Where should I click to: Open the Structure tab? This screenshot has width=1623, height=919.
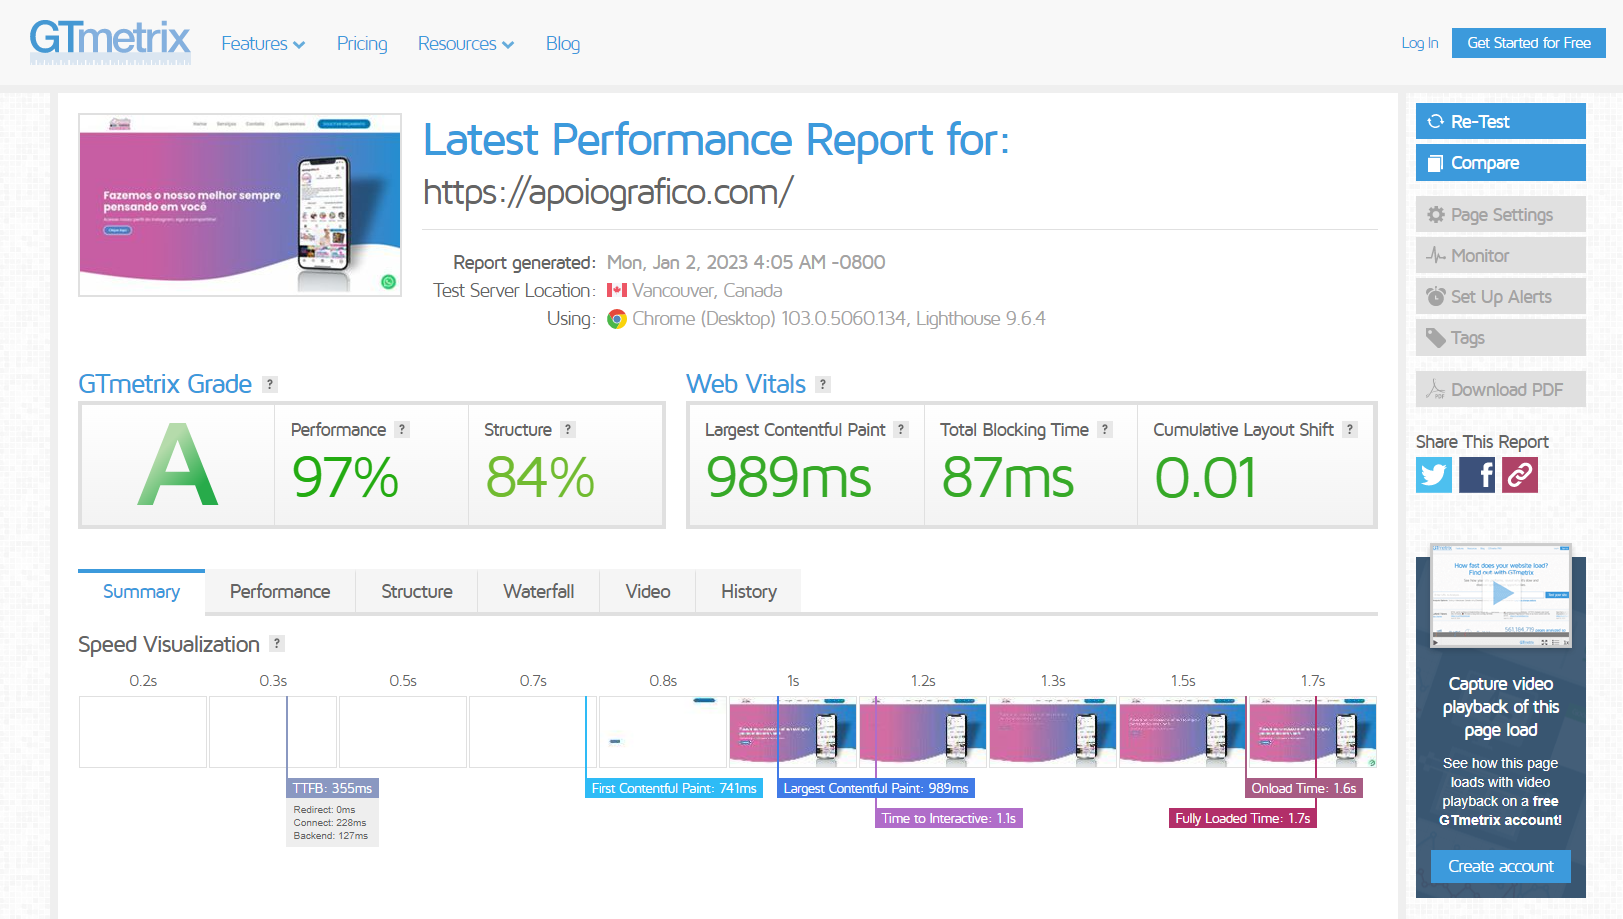tap(417, 591)
